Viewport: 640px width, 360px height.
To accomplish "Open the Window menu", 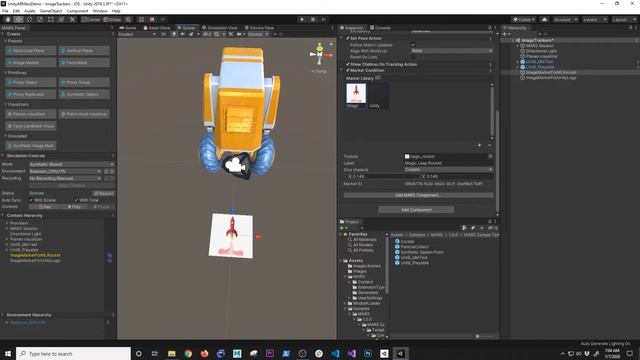I will click(100, 11).
